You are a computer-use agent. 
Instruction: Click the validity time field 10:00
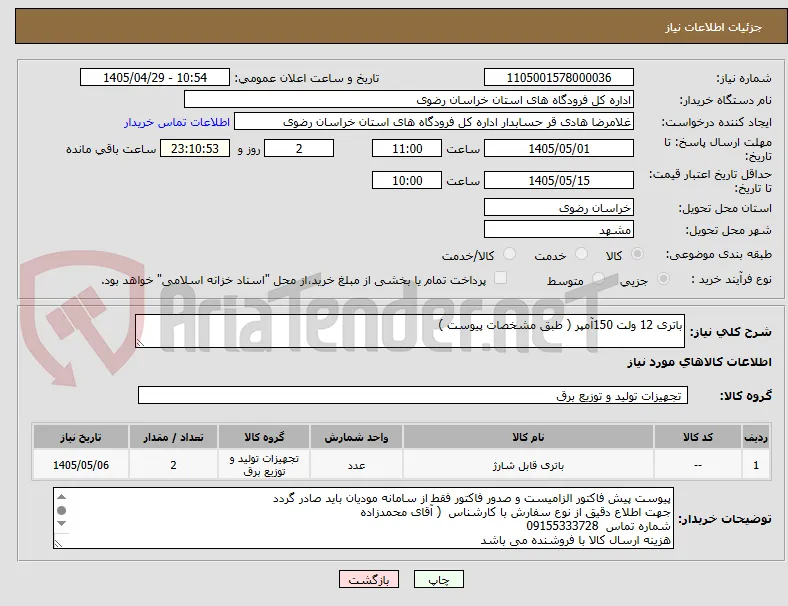[407, 180]
